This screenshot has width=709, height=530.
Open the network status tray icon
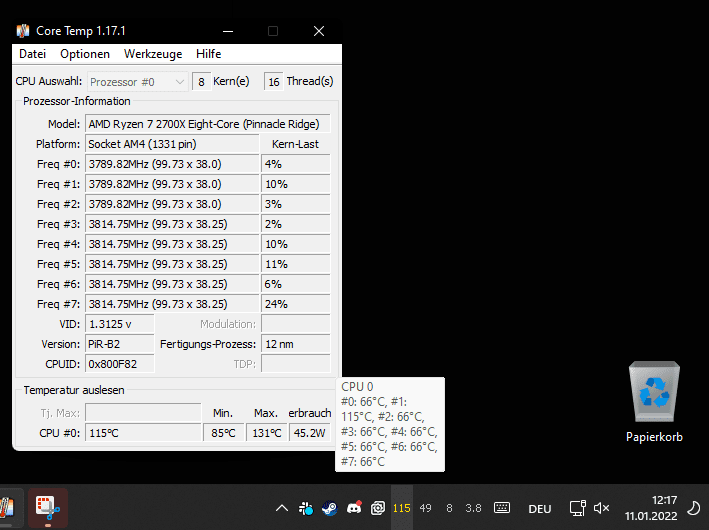pos(578,508)
